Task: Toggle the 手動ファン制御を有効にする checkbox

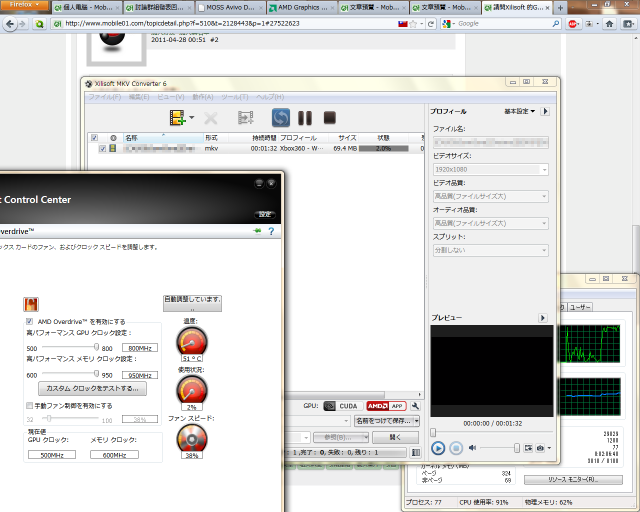Action: (x=29, y=405)
